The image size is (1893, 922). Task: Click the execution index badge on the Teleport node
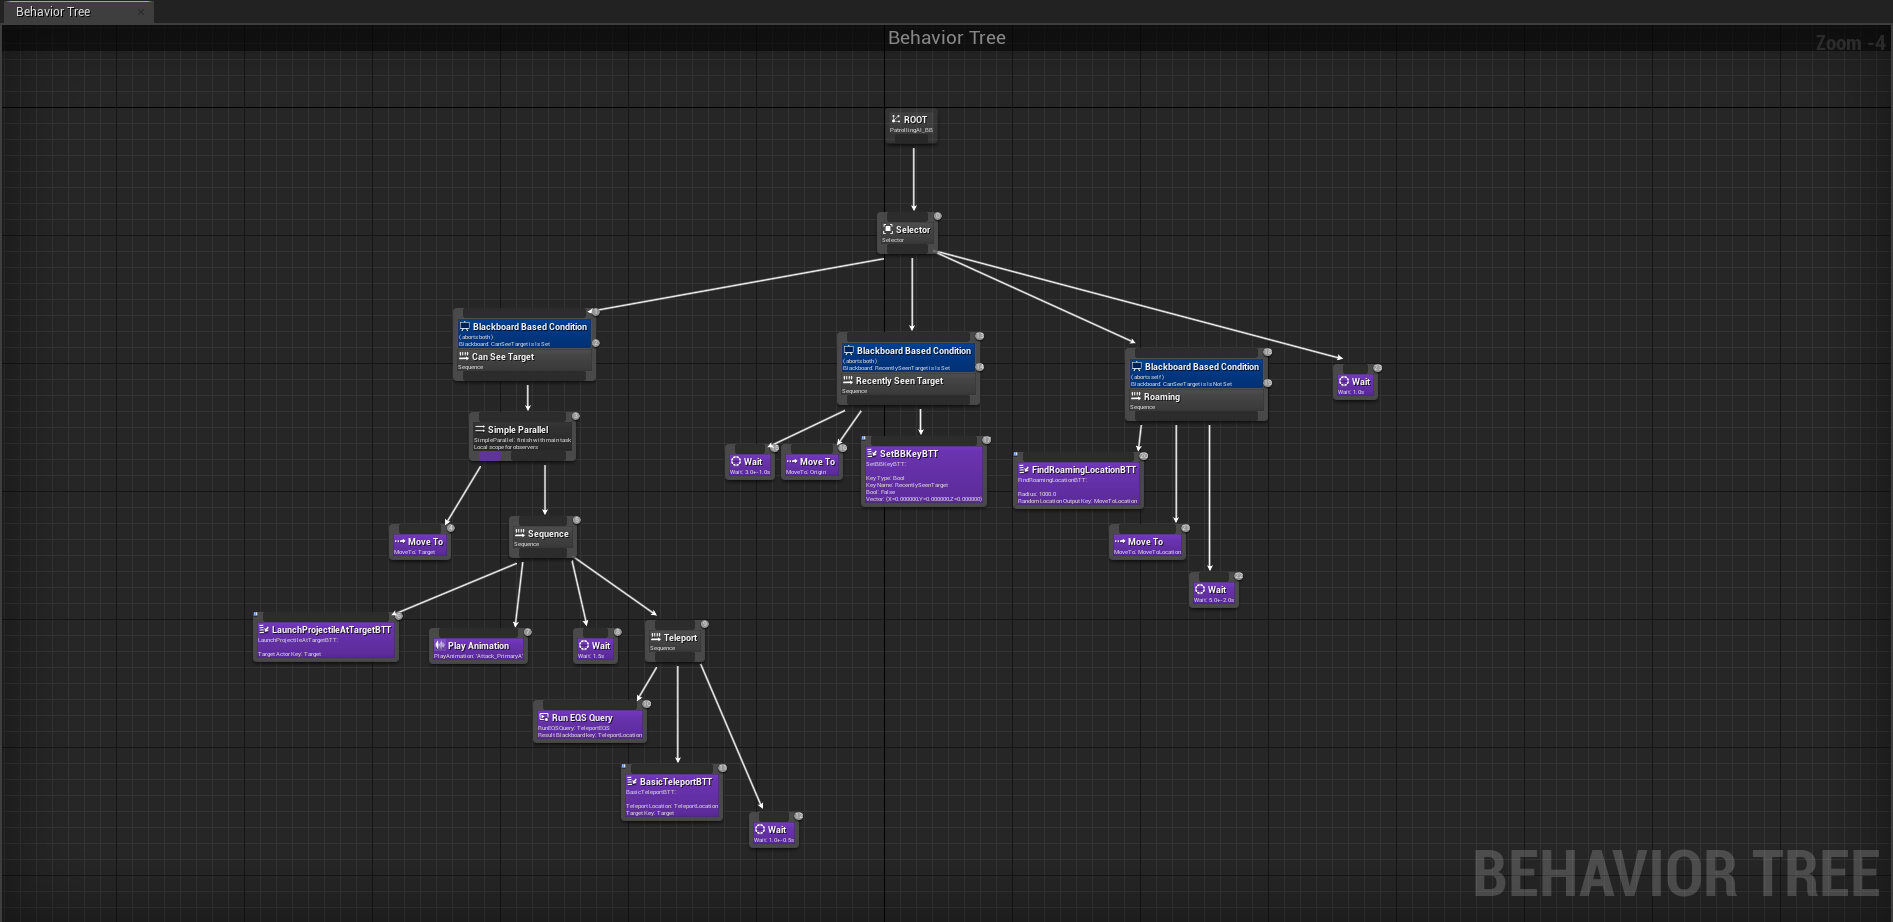coord(704,624)
